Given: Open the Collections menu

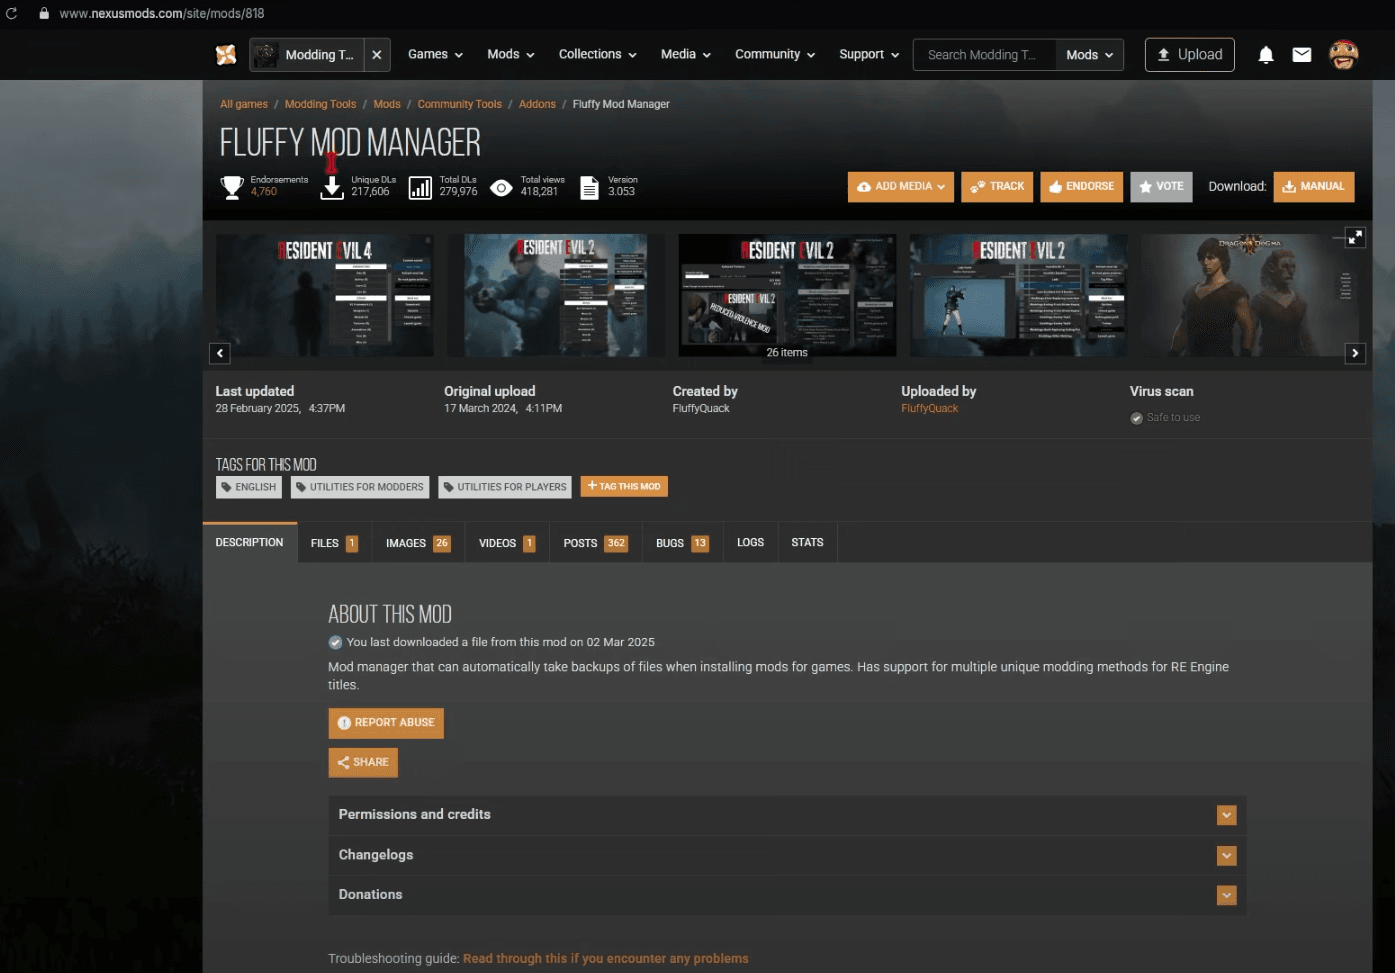Looking at the screenshot, I should [x=597, y=55].
